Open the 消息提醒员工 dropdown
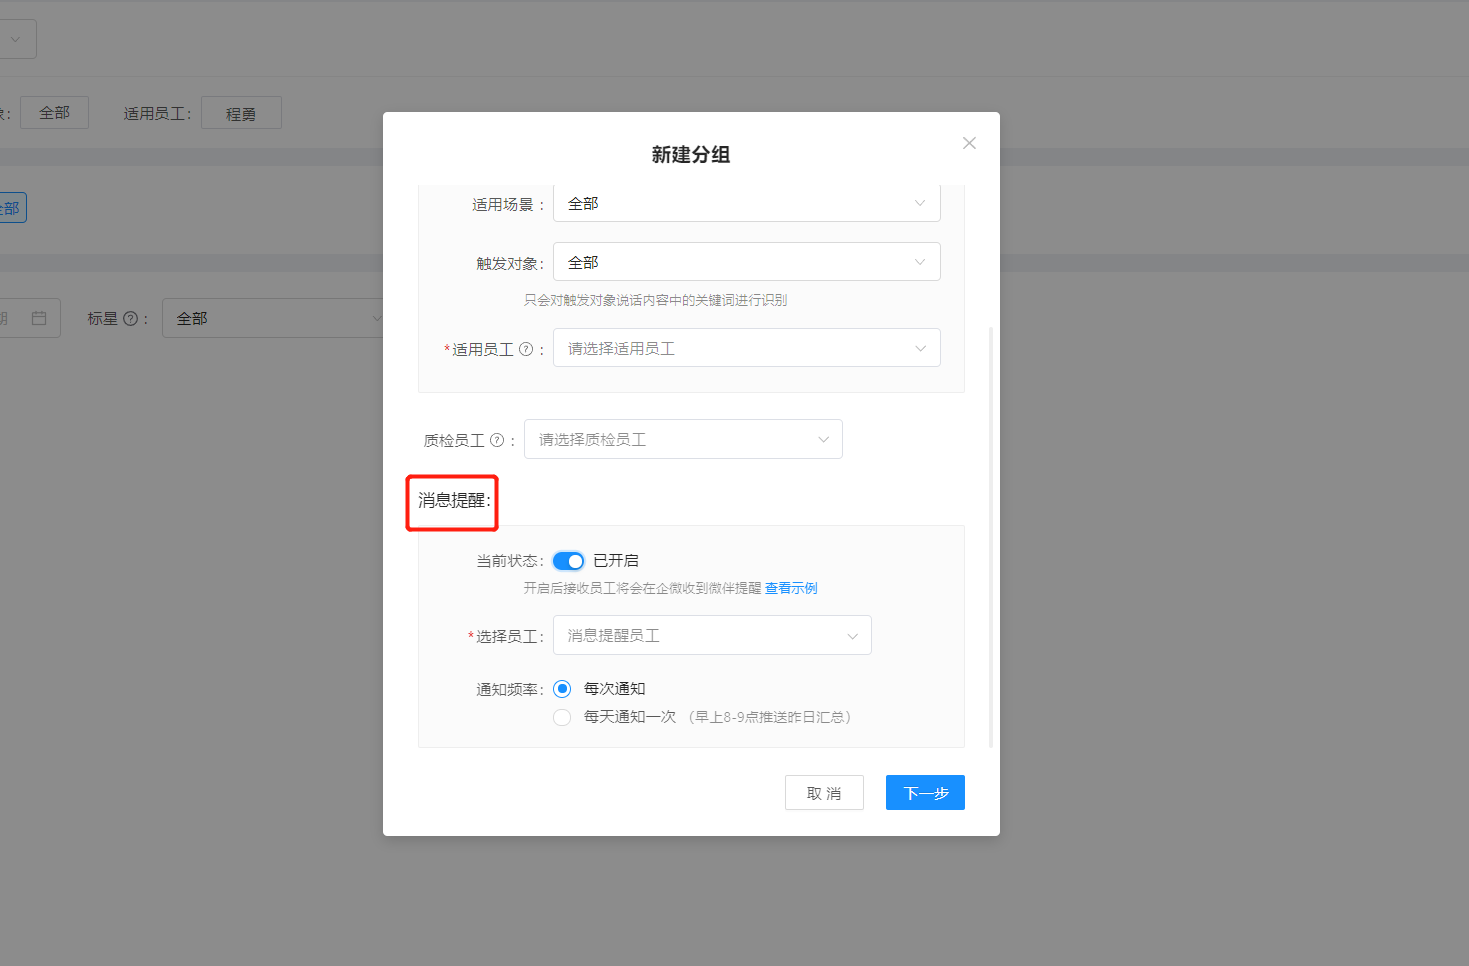The image size is (1469, 966). pyautogui.click(x=712, y=635)
